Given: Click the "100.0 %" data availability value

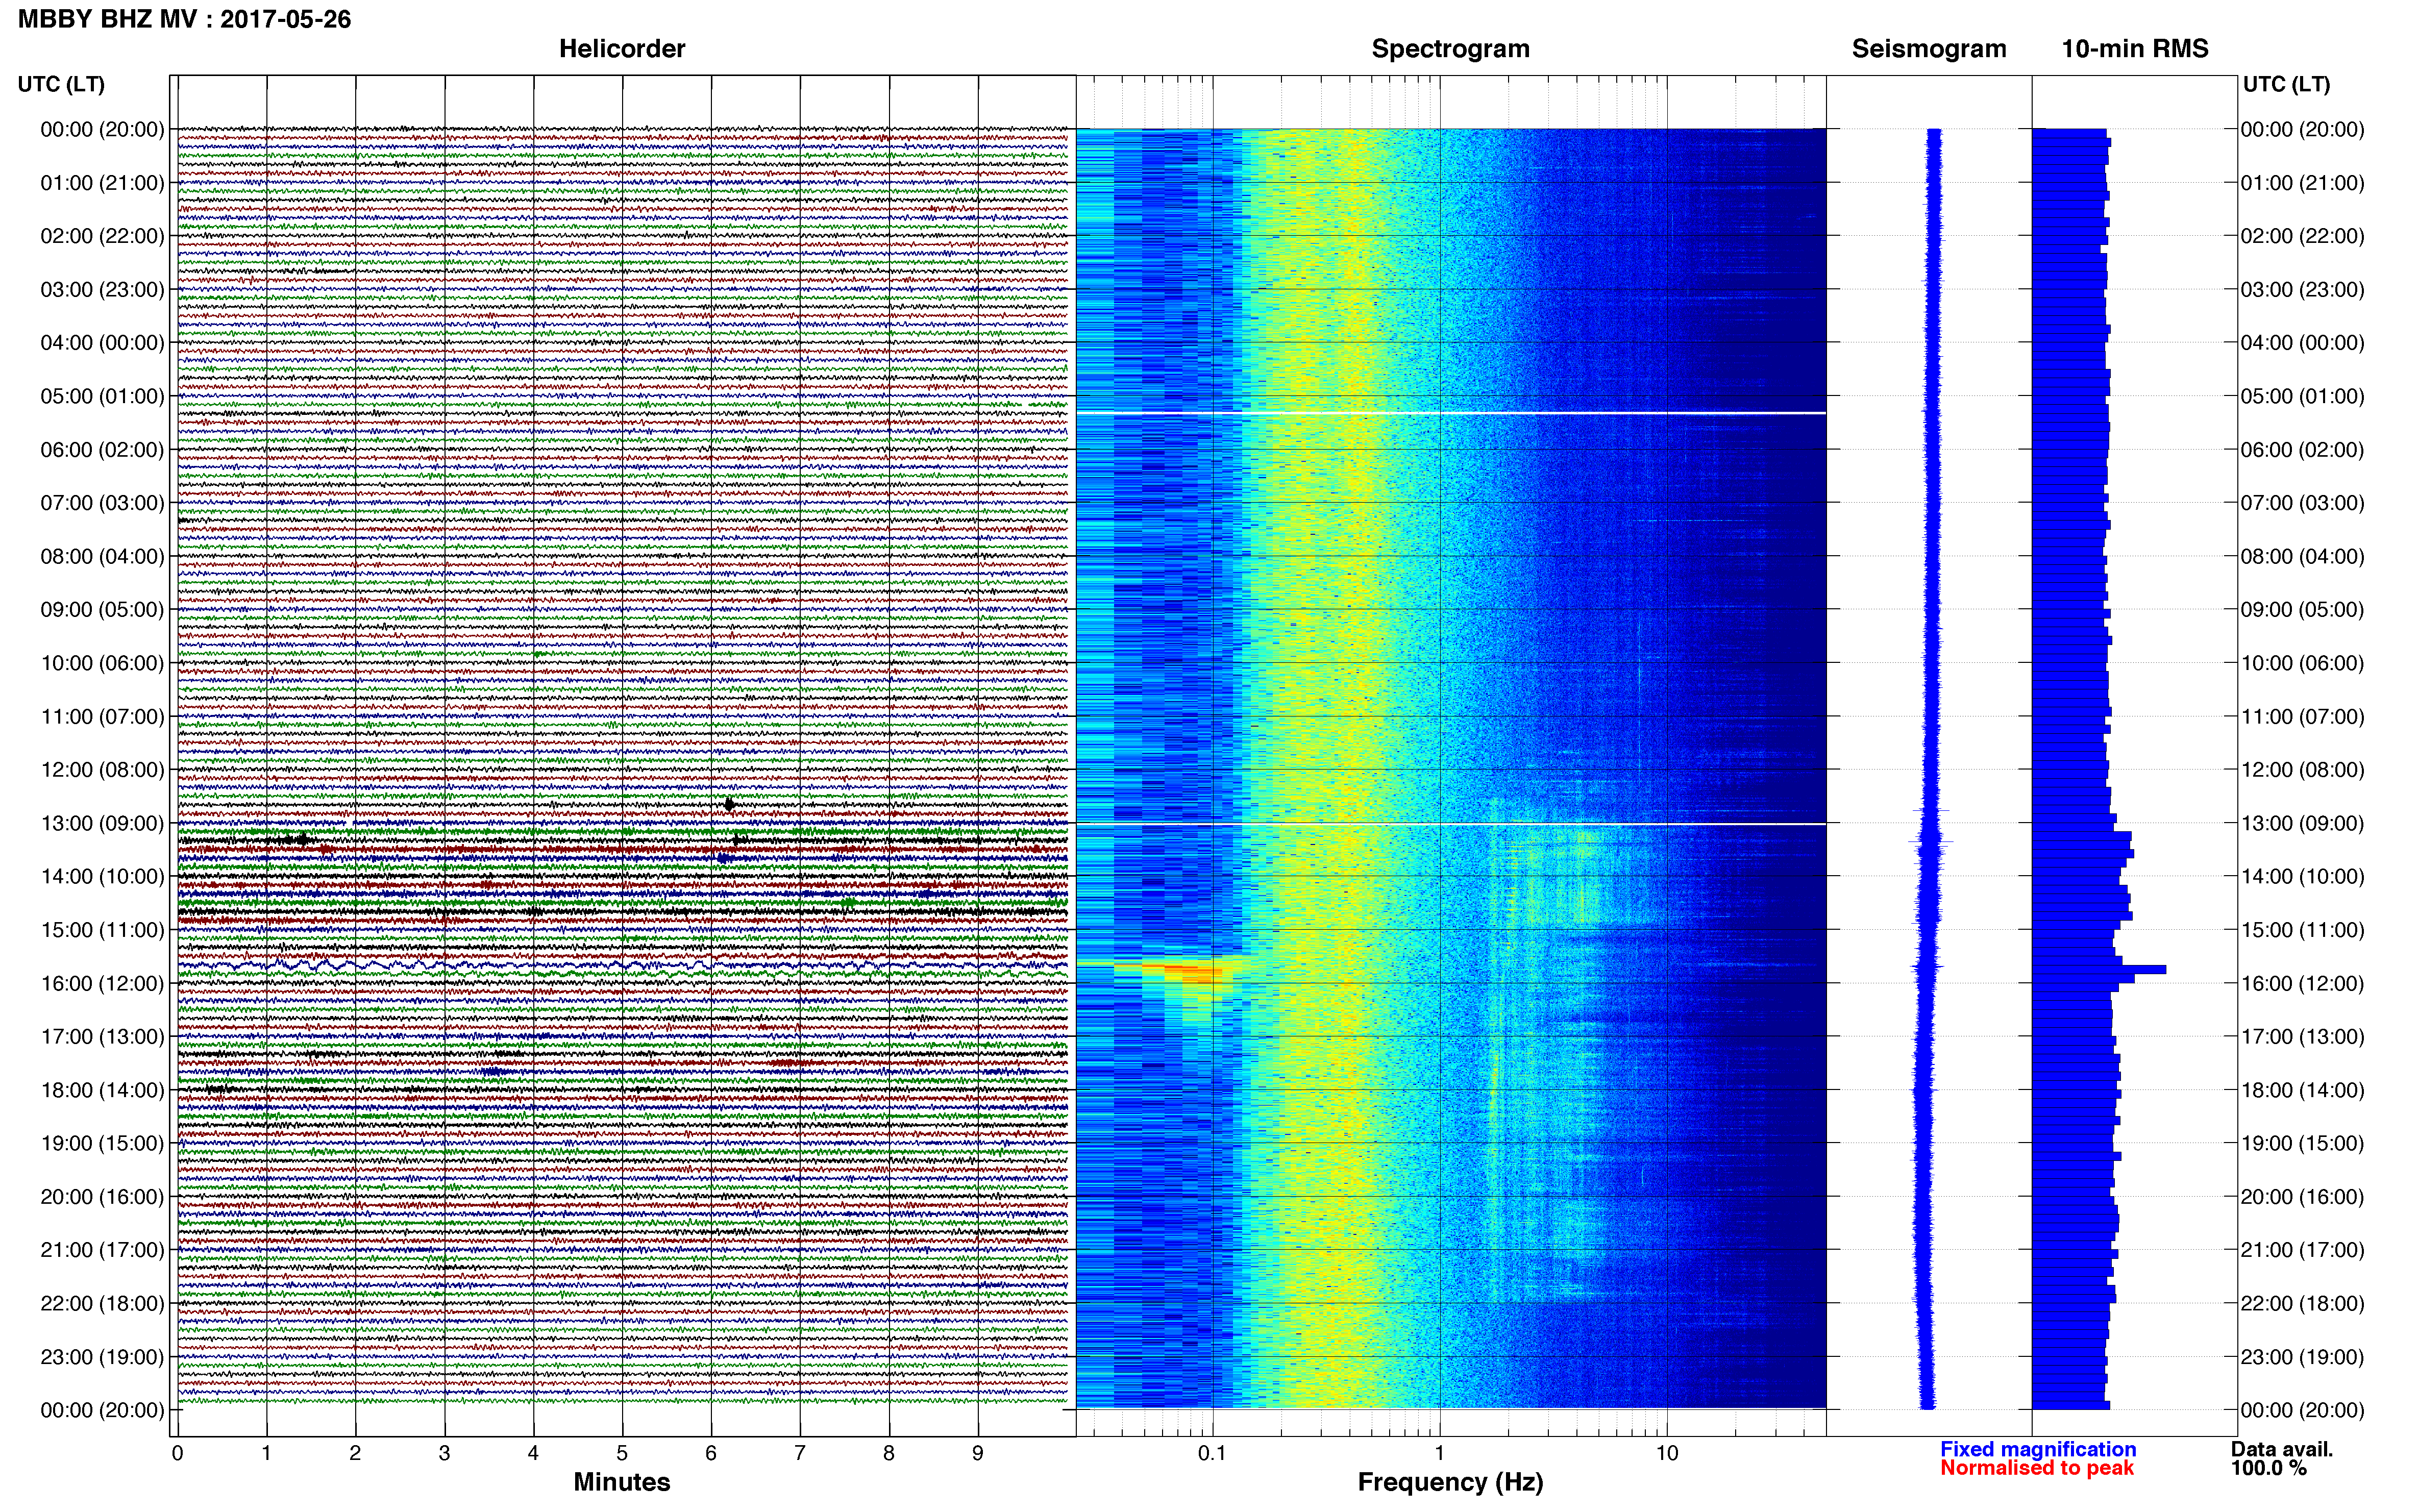Looking at the screenshot, I should 2268,1468.
